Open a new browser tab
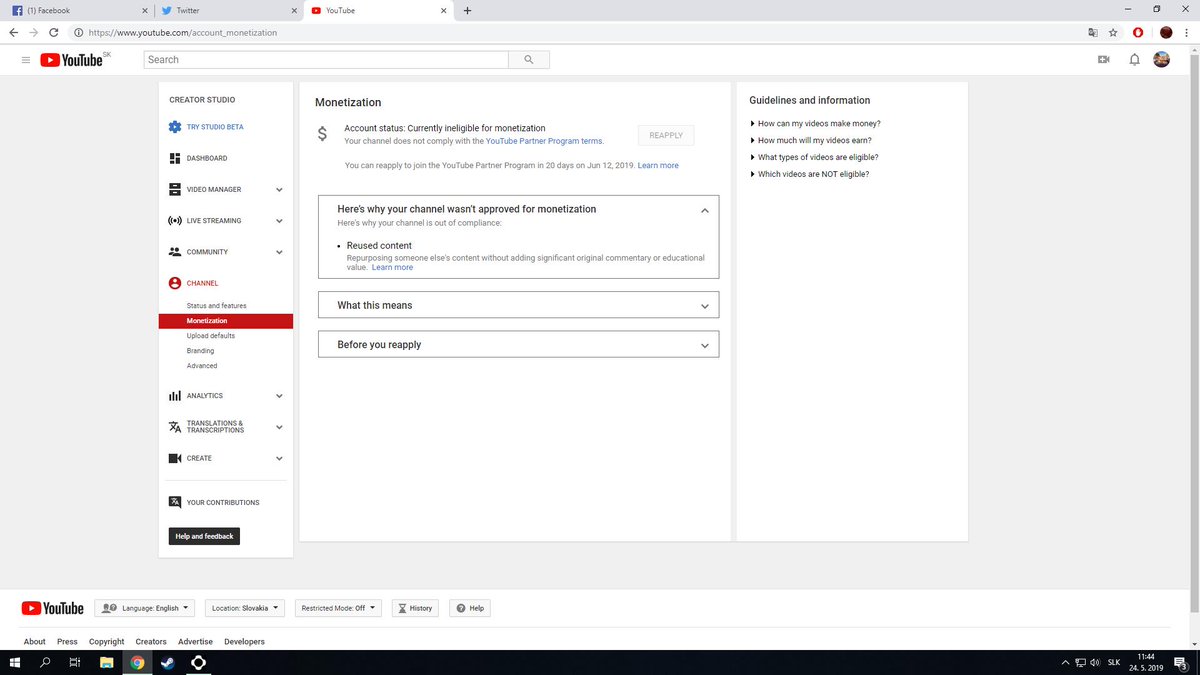This screenshot has height=675, width=1200. click(x=467, y=10)
